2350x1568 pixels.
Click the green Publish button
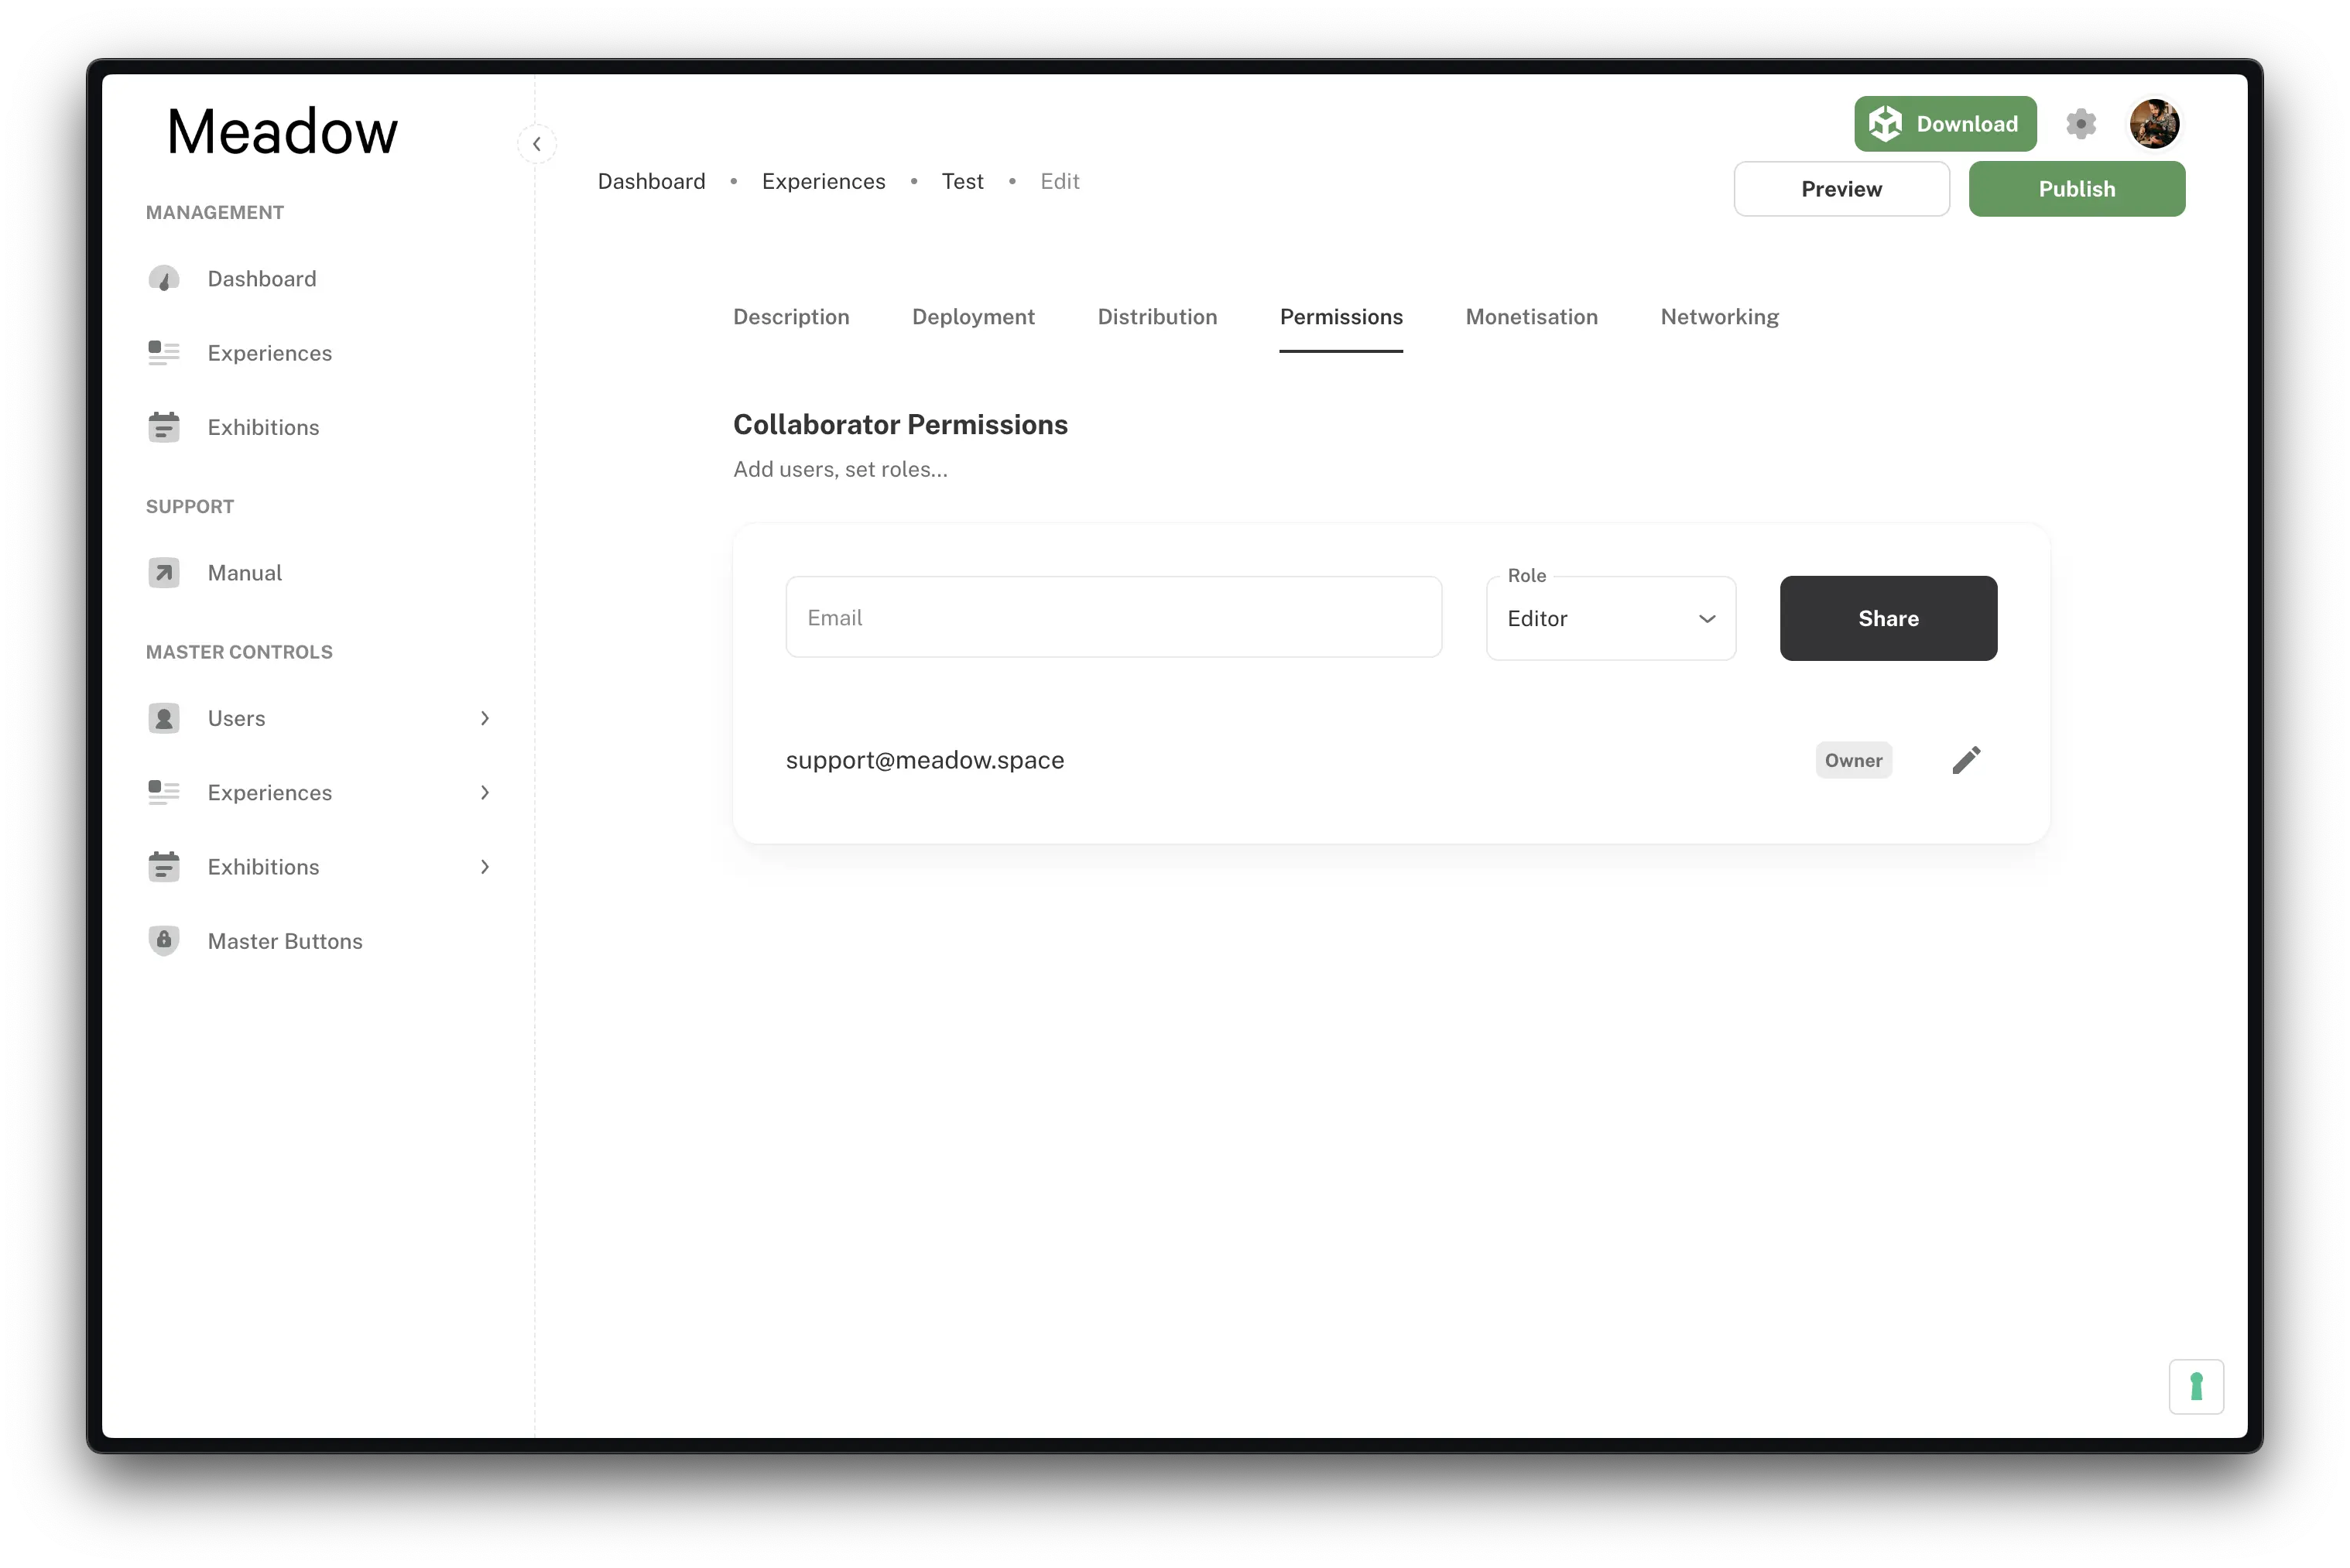pyautogui.click(x=2076, y=189)
